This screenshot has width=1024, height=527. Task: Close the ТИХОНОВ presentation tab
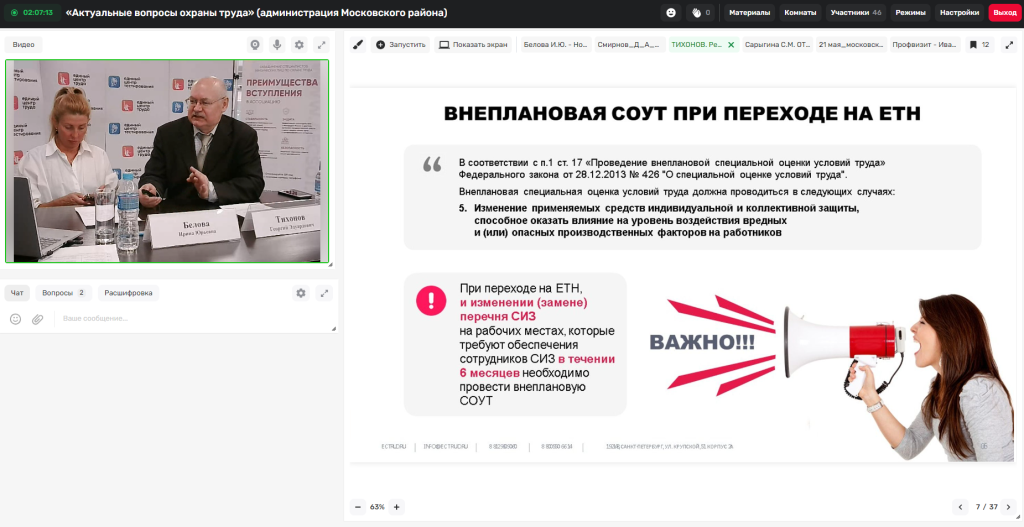point(731,45)
